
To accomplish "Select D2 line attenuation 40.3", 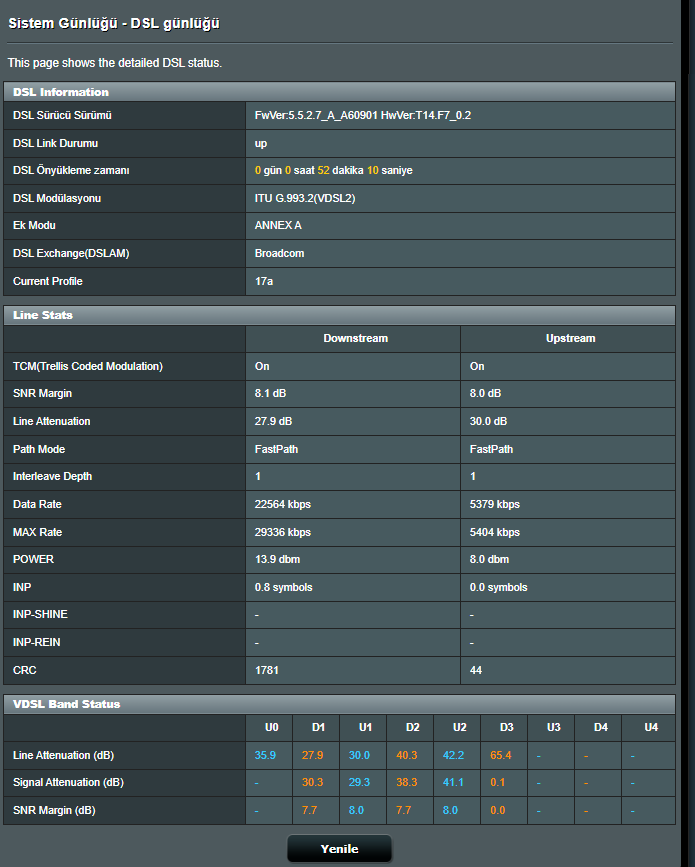I will [x=406, y=755].
